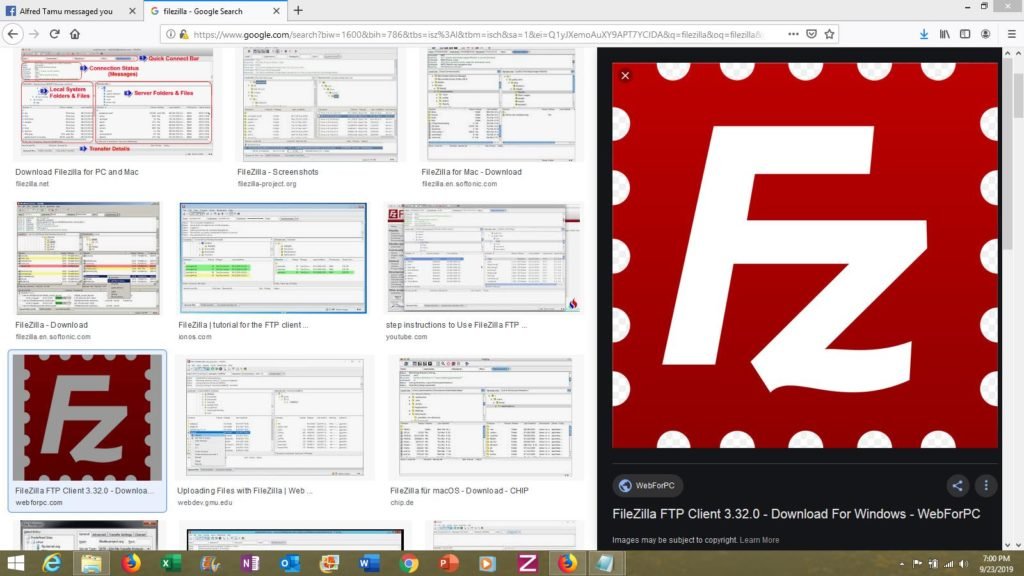This screenshot has width=1024, height=576.
Task: Open Outlook from the taskbar
Action: coord(289,563)
